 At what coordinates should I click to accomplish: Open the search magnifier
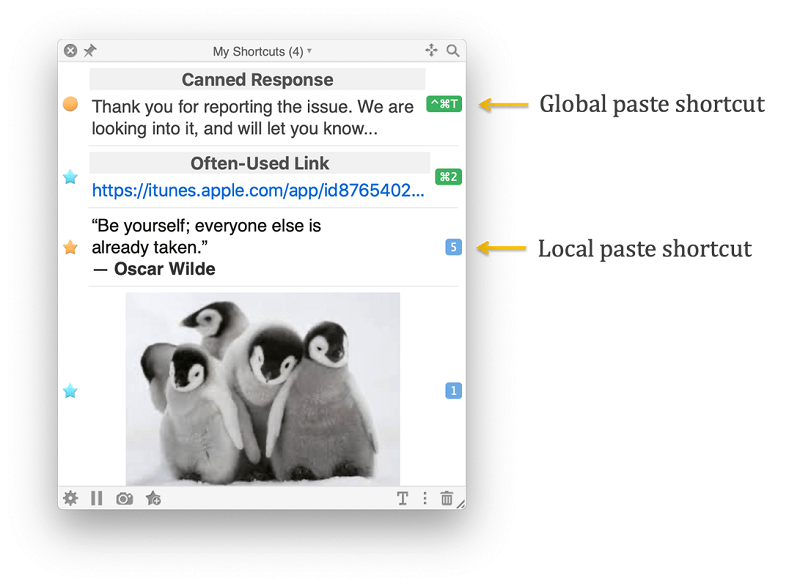pyautogui.click(x=453, y=50)
